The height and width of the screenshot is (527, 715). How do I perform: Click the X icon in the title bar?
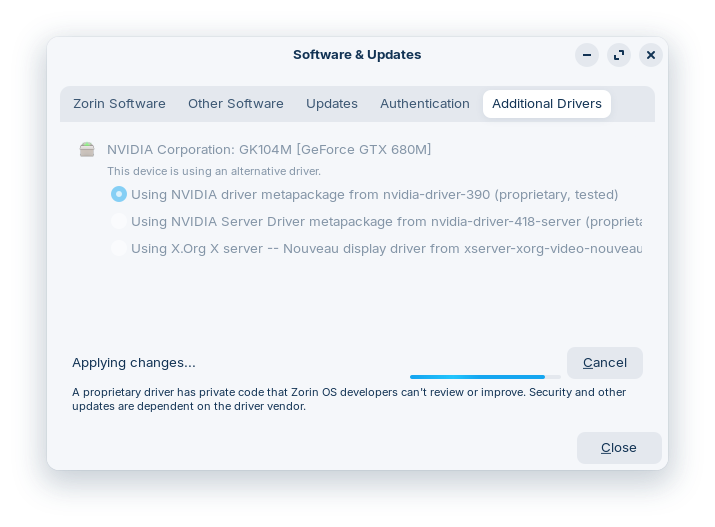[x=651, y=55]
